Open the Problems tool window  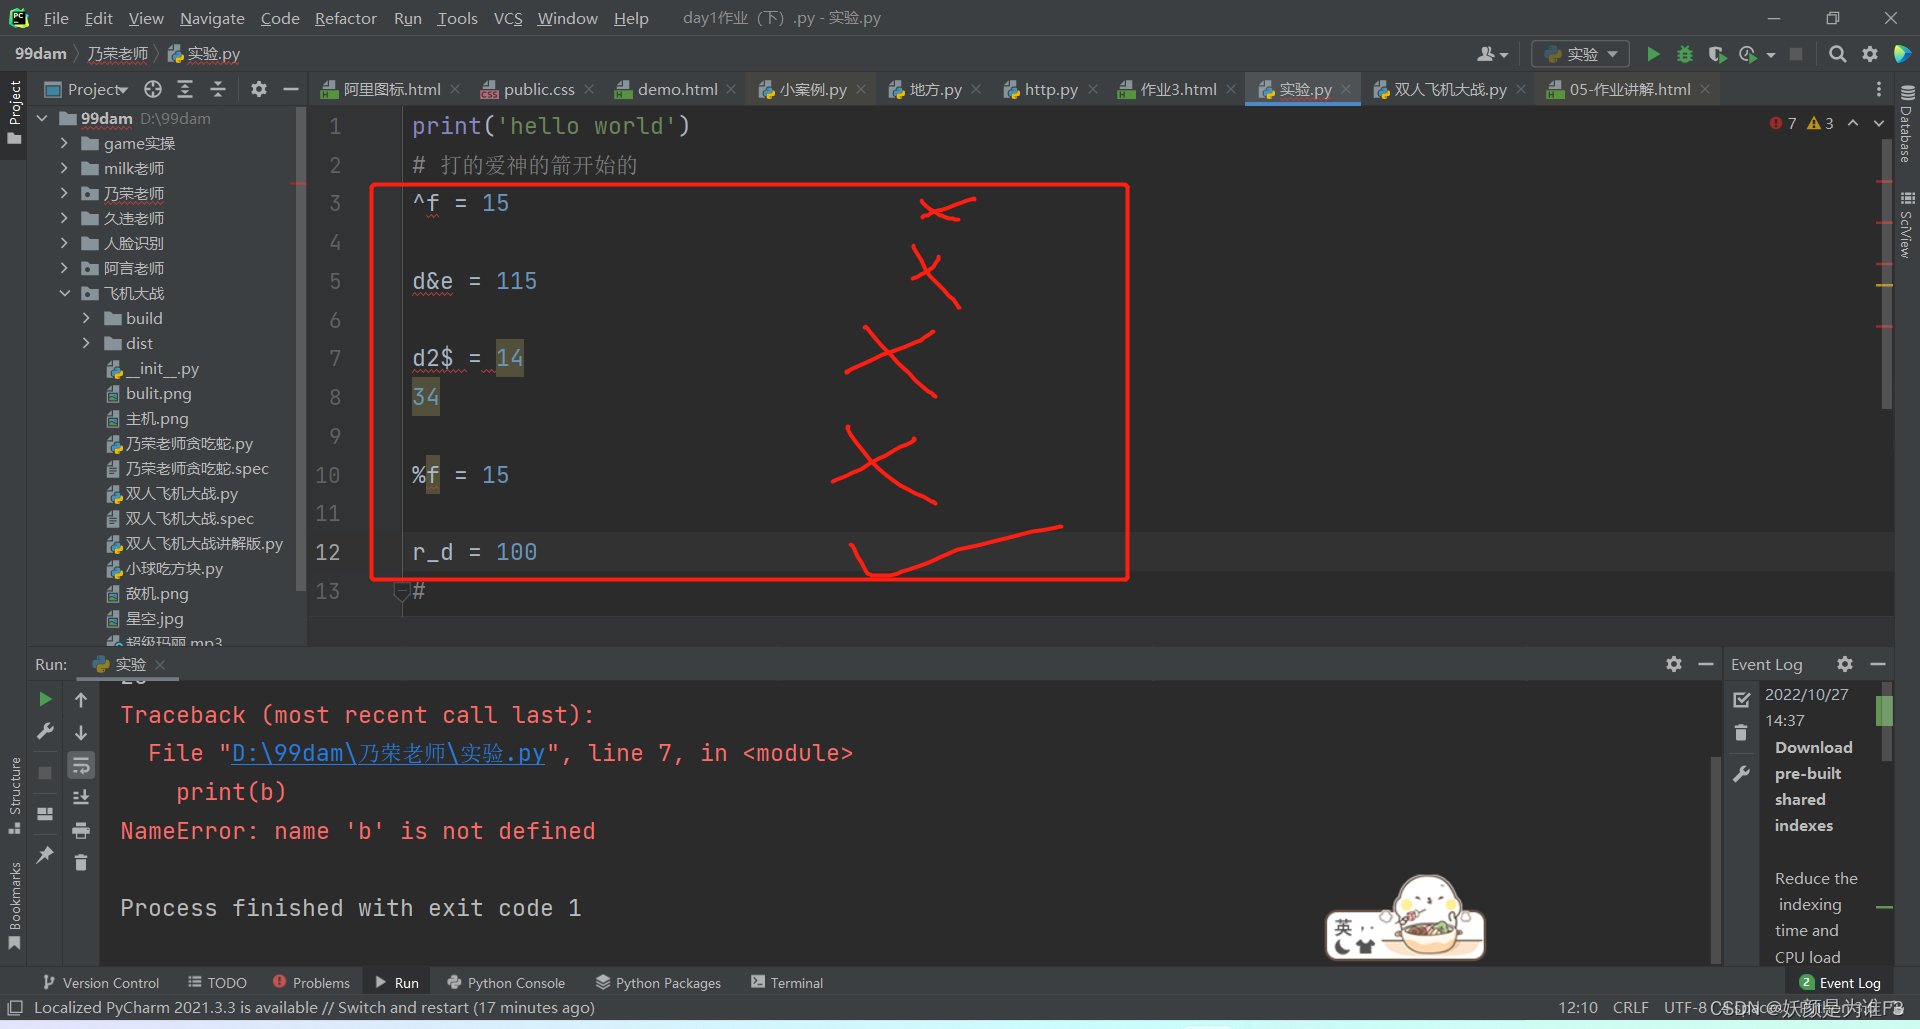click(x=311, y=983)
